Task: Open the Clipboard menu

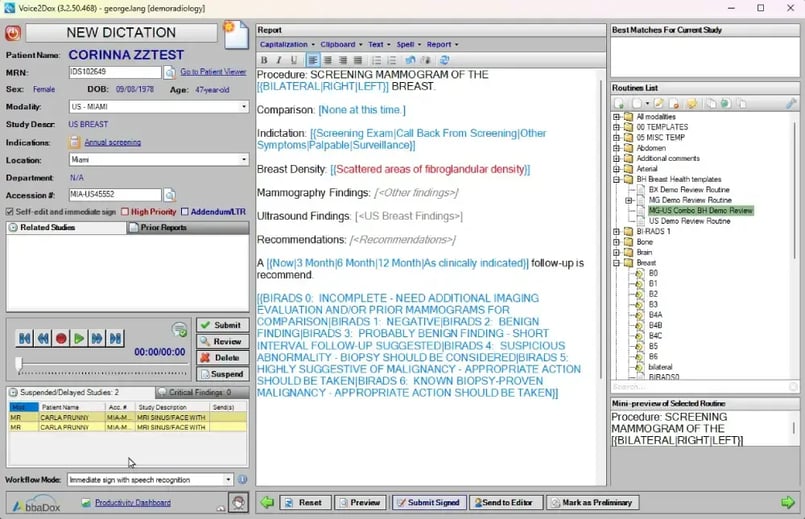Action: [x=341, y=45]
